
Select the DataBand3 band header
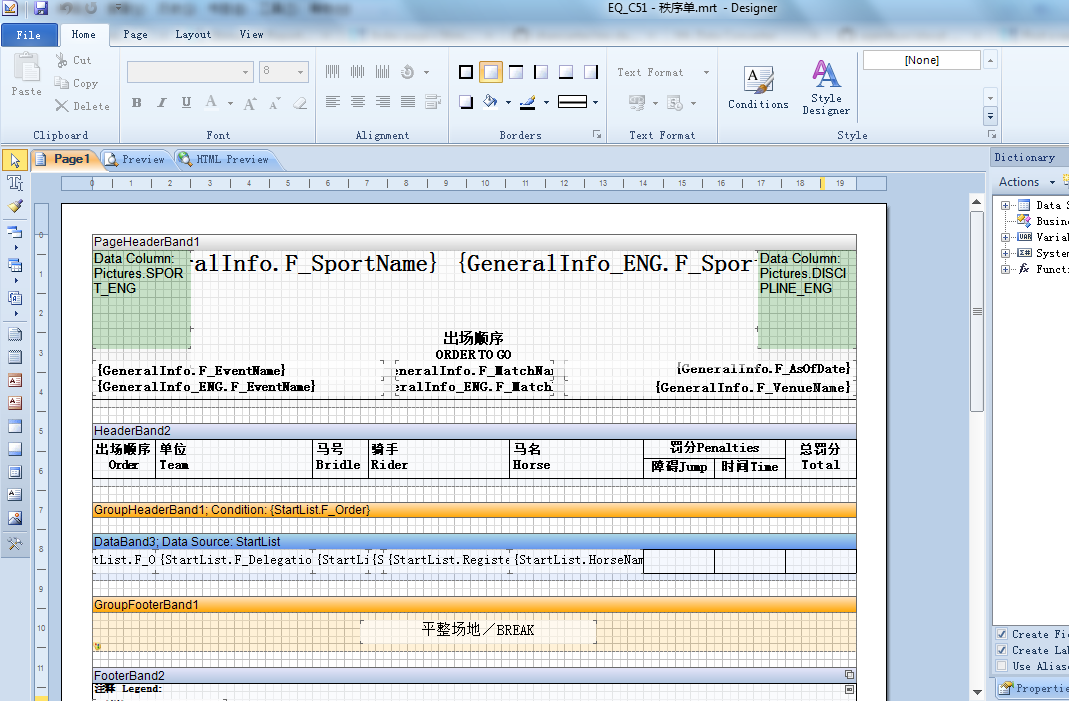pyautogui.click(x=475, y=542)
